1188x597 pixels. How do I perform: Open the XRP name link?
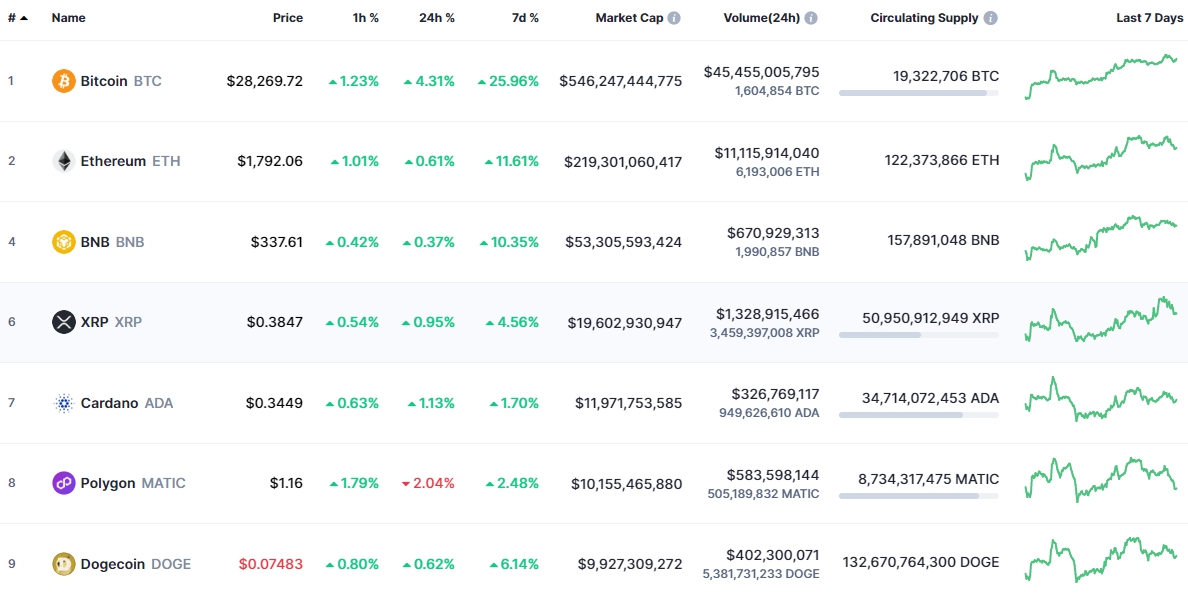[94, 322]
